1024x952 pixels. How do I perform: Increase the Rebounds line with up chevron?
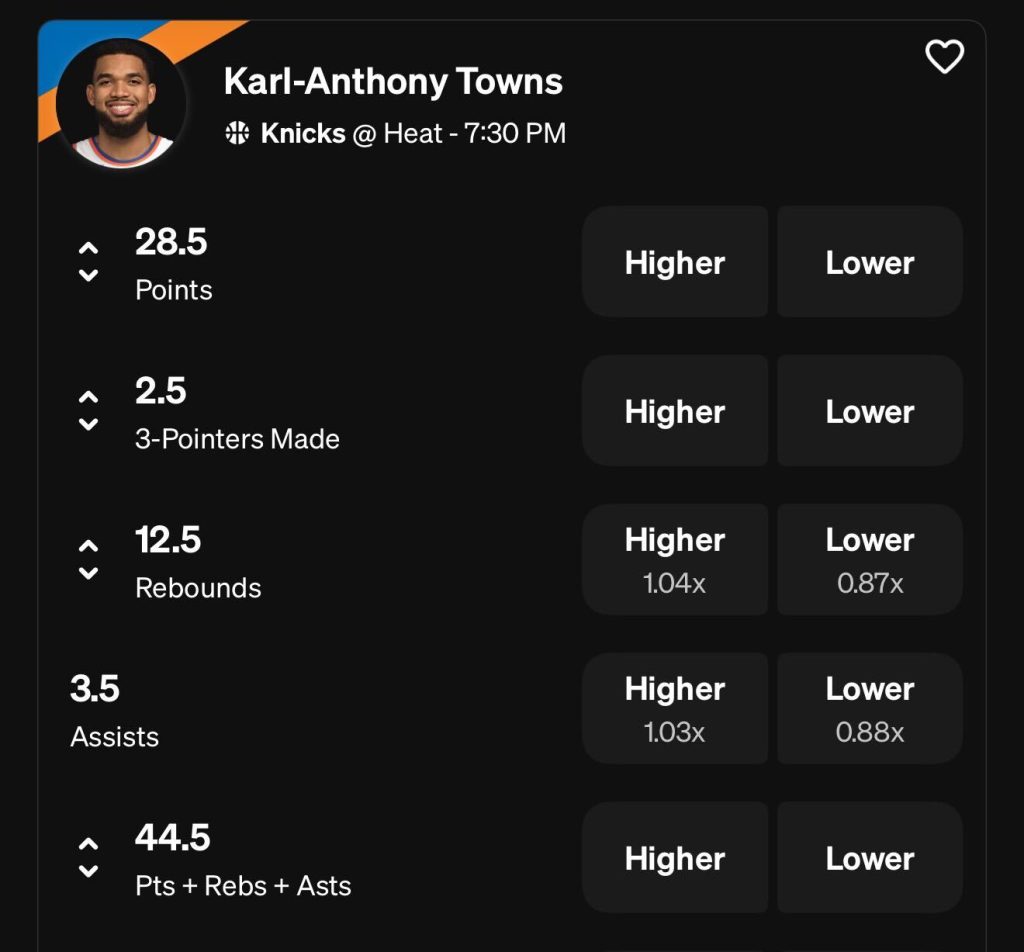point(89,546)
